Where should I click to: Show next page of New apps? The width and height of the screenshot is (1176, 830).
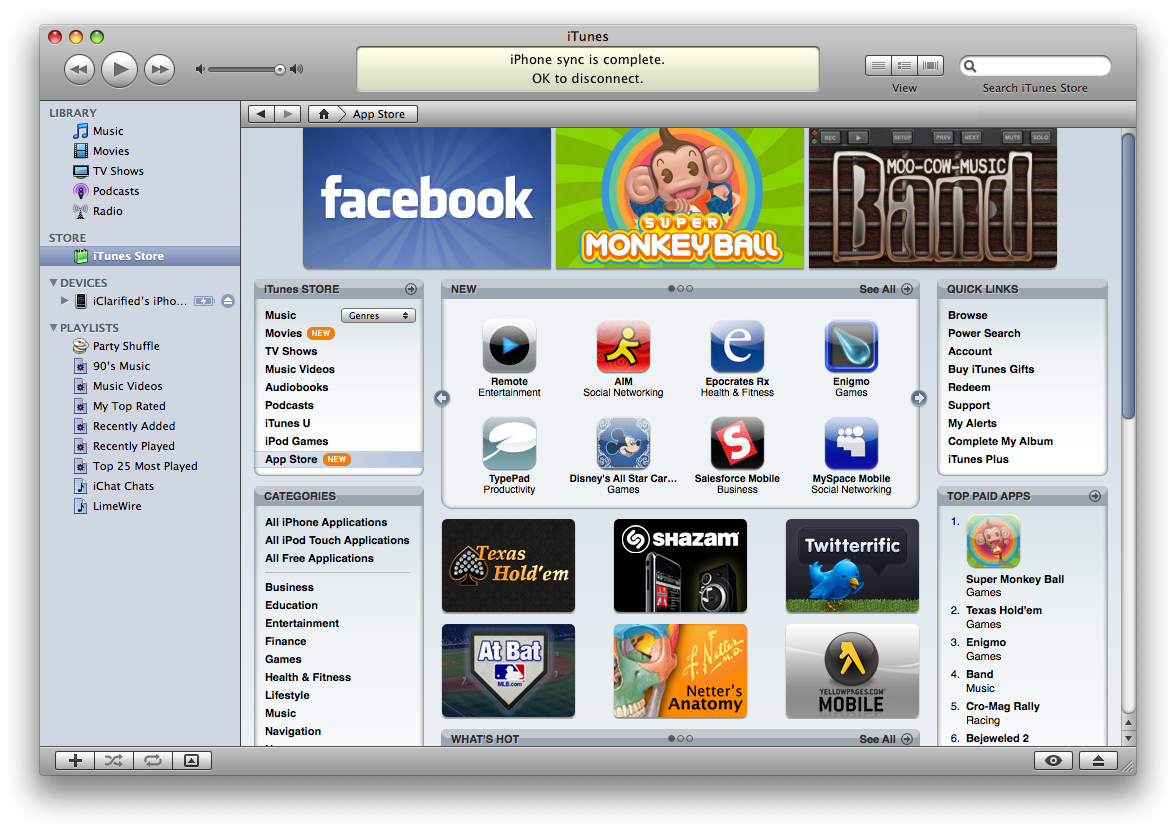[919, 398]
